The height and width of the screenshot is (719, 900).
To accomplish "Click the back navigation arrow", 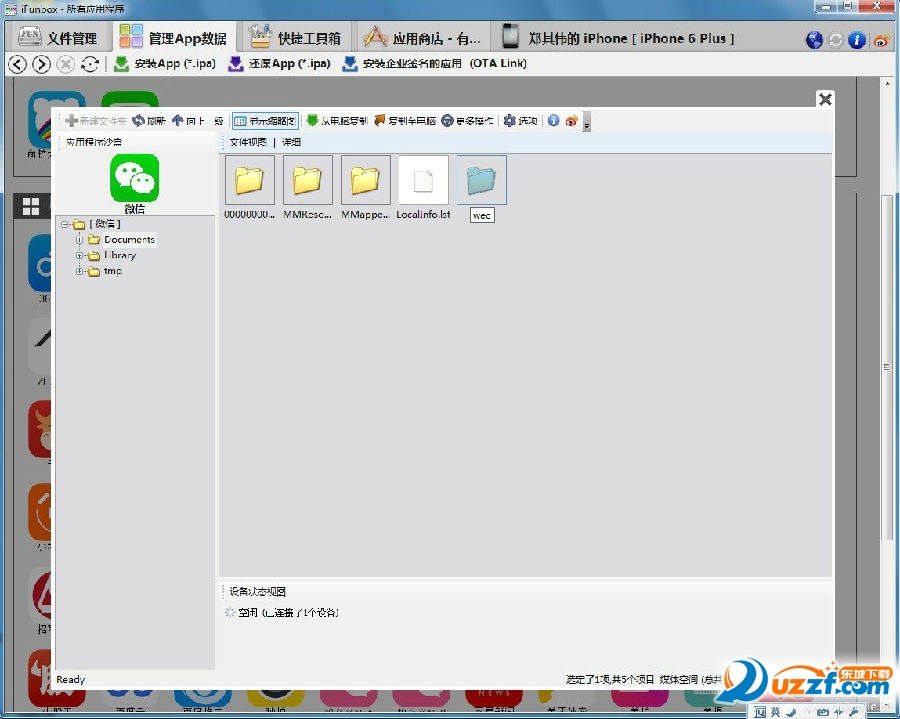I will (x=18, y=64).
